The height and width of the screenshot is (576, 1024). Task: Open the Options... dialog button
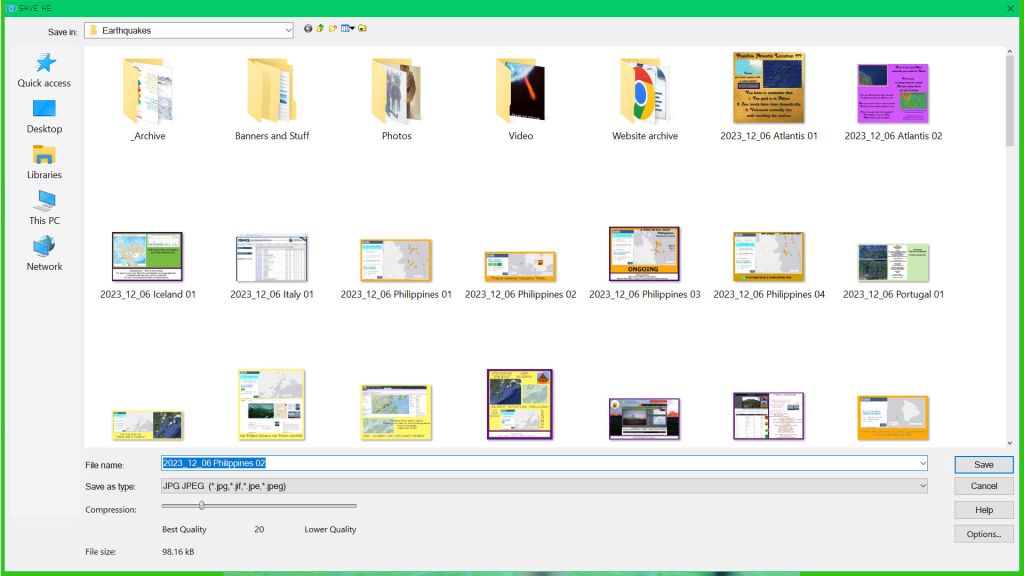[983, 534]
